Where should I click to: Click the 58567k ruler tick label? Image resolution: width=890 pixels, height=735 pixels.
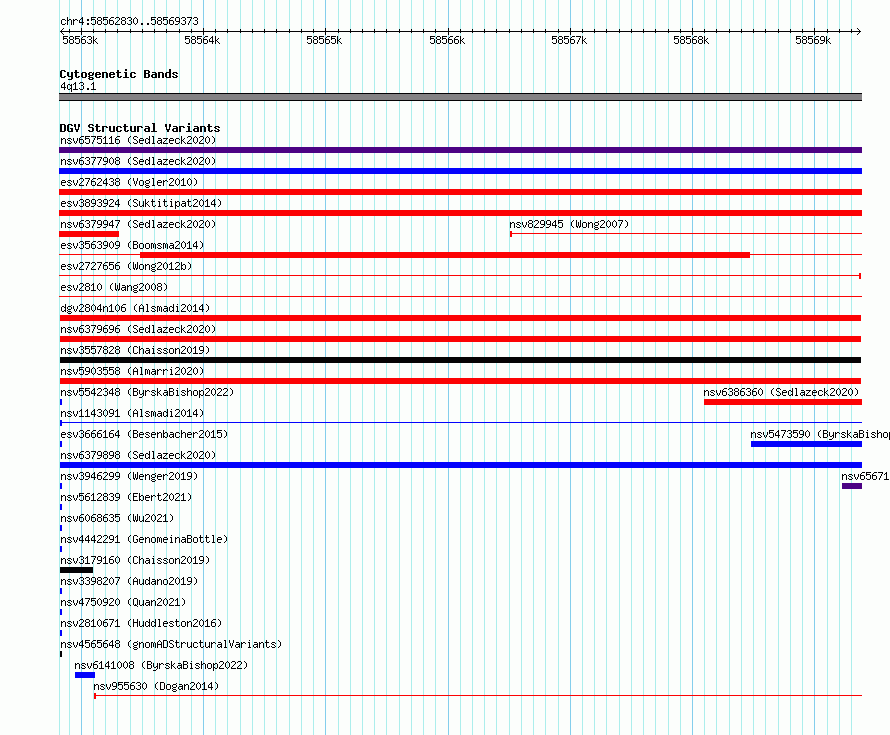point(569,40)
